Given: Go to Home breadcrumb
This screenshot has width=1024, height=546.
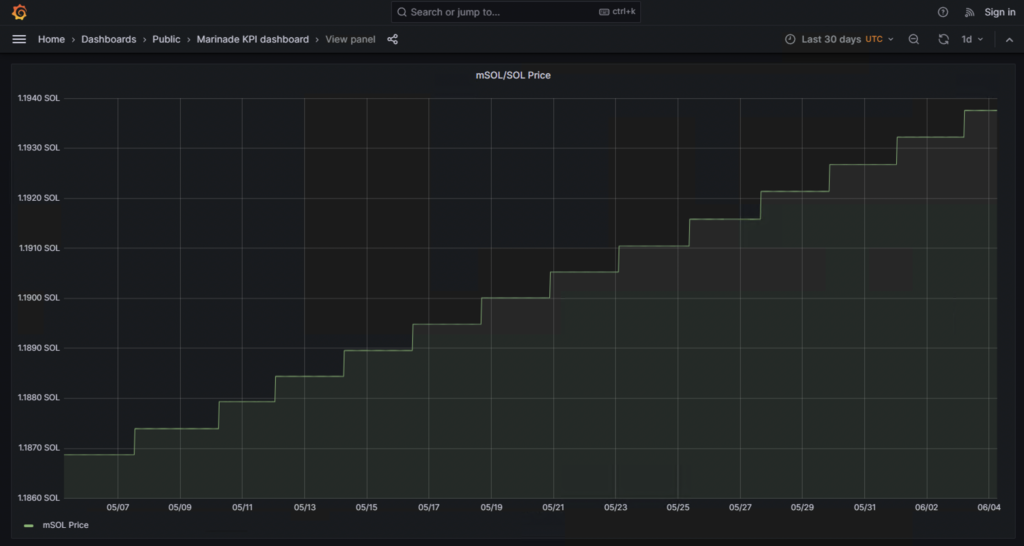Looking at the screenshot, I should point(51,39).
